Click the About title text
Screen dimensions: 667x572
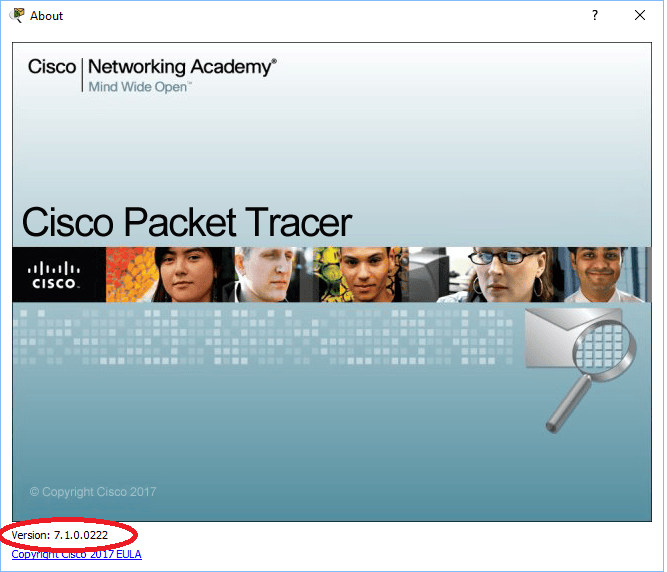[46, 16]
